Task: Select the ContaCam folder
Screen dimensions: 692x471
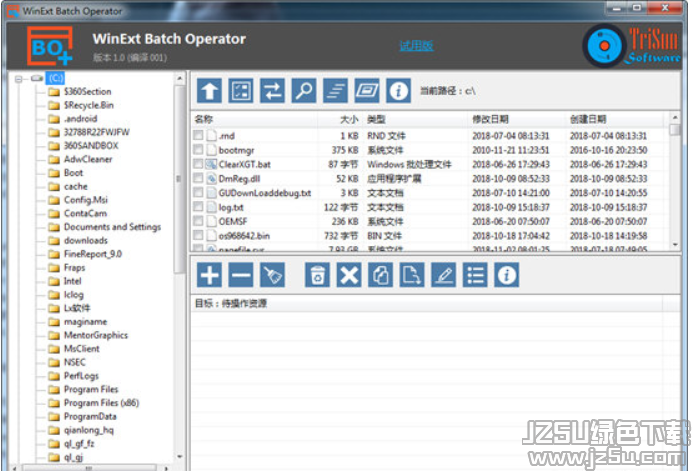Action: point(85,213)
